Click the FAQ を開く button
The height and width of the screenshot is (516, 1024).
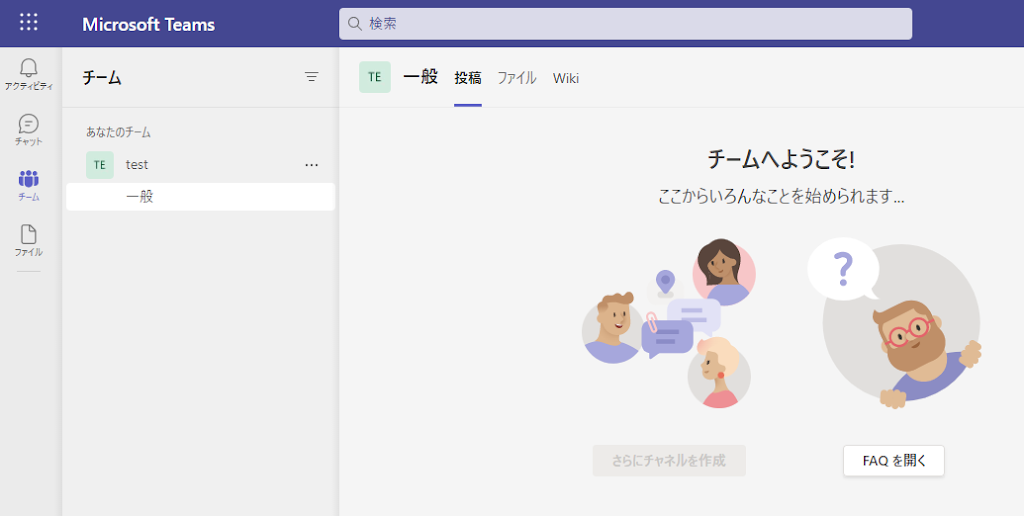[x=894, y=460]
